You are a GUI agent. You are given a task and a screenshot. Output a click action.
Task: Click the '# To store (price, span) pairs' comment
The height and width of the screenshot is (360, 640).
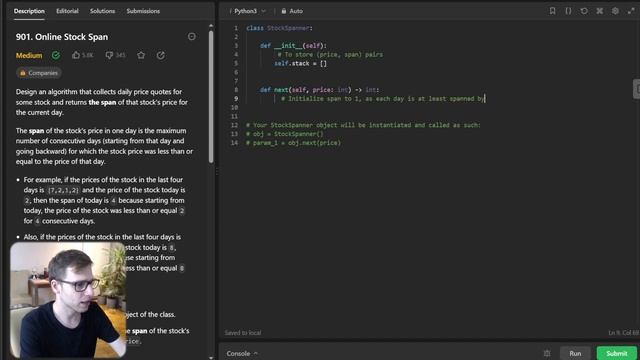(330, 55)
